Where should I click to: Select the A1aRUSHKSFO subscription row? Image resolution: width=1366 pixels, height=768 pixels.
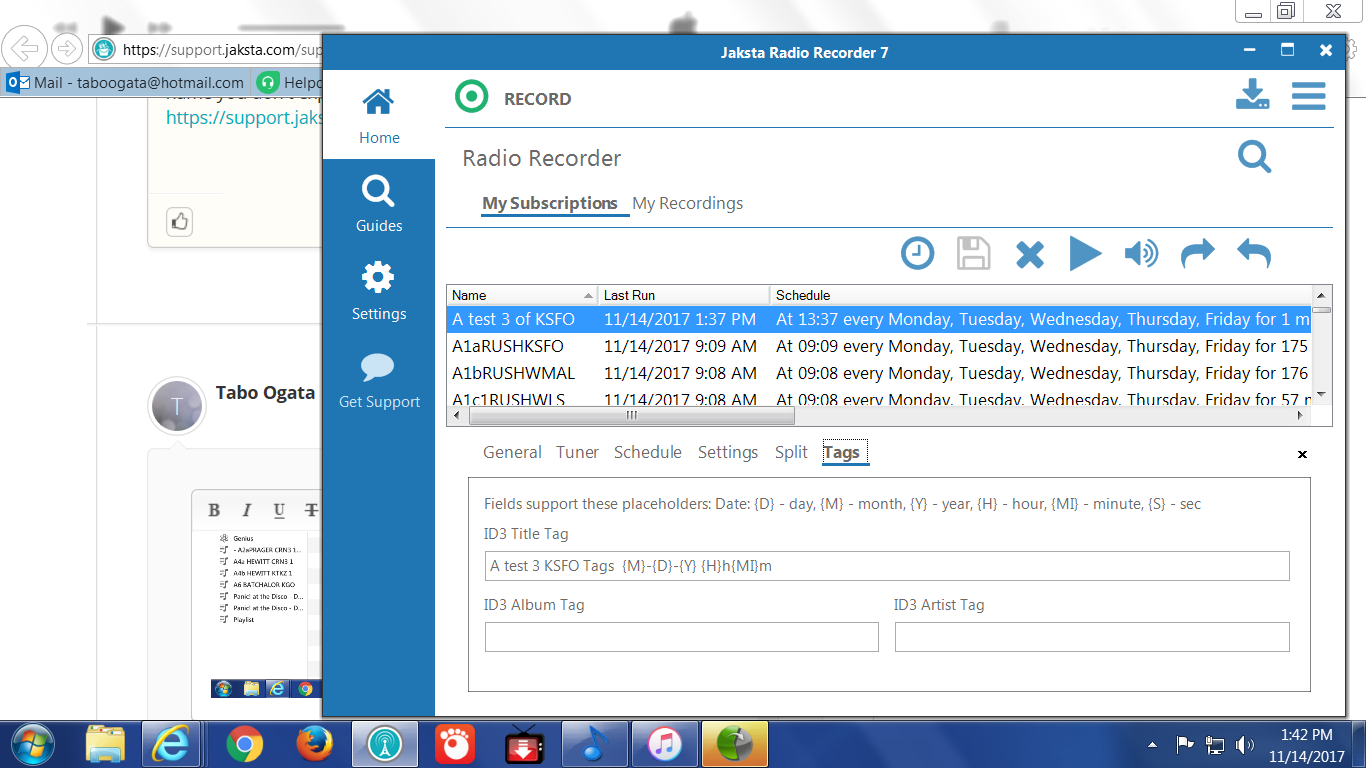879,346
